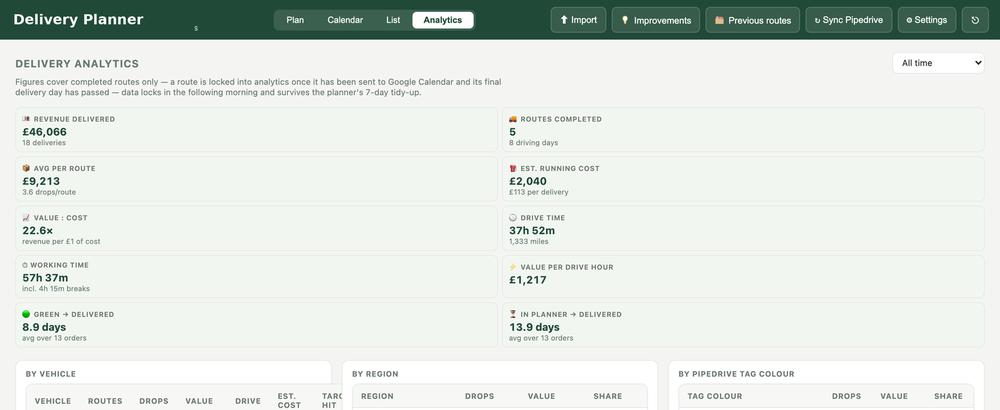
Task: Click the incl. 4h 15m breaks subtext
Action: pyautogui.click(x=56, y=289)
